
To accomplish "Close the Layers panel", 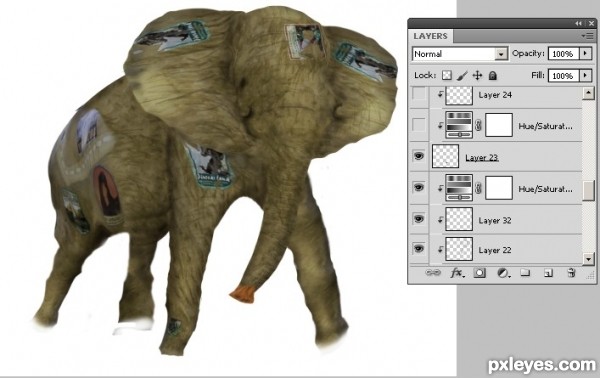I will (592, 23).
